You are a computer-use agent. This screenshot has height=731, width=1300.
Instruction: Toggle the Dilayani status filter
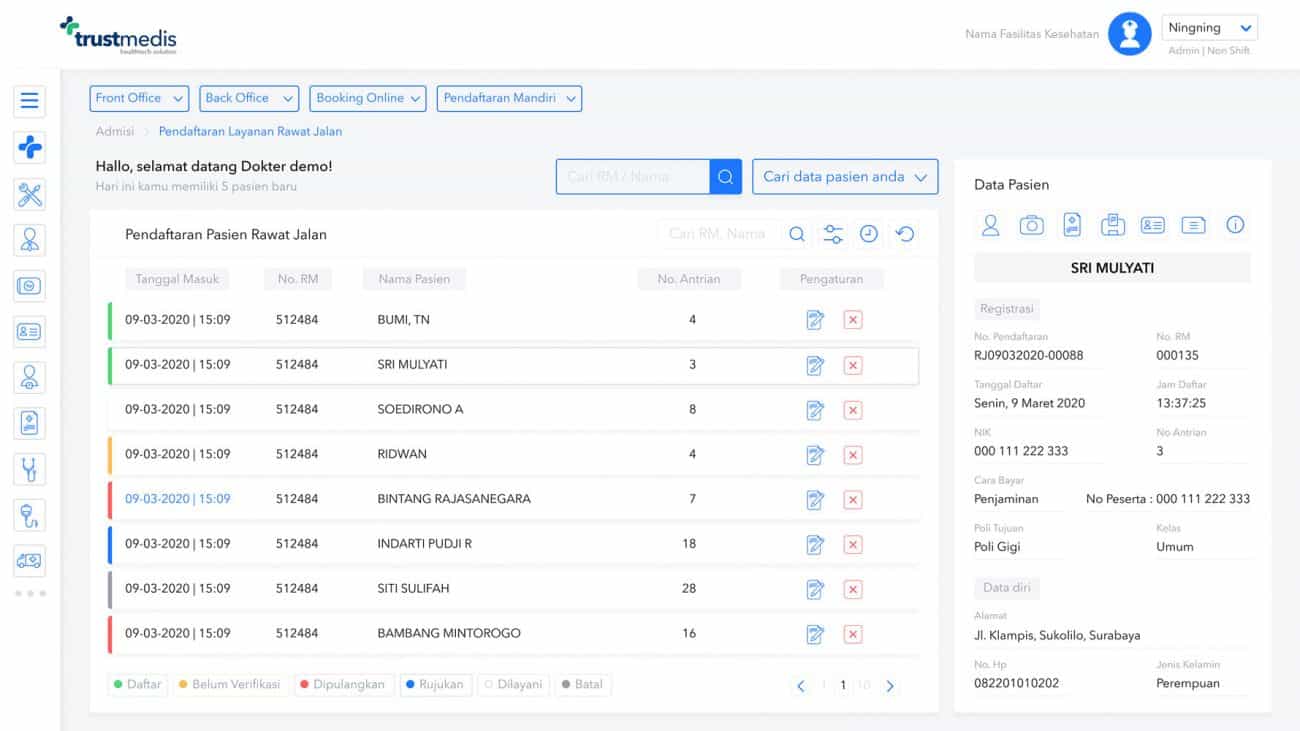click(x=513, y=685)
